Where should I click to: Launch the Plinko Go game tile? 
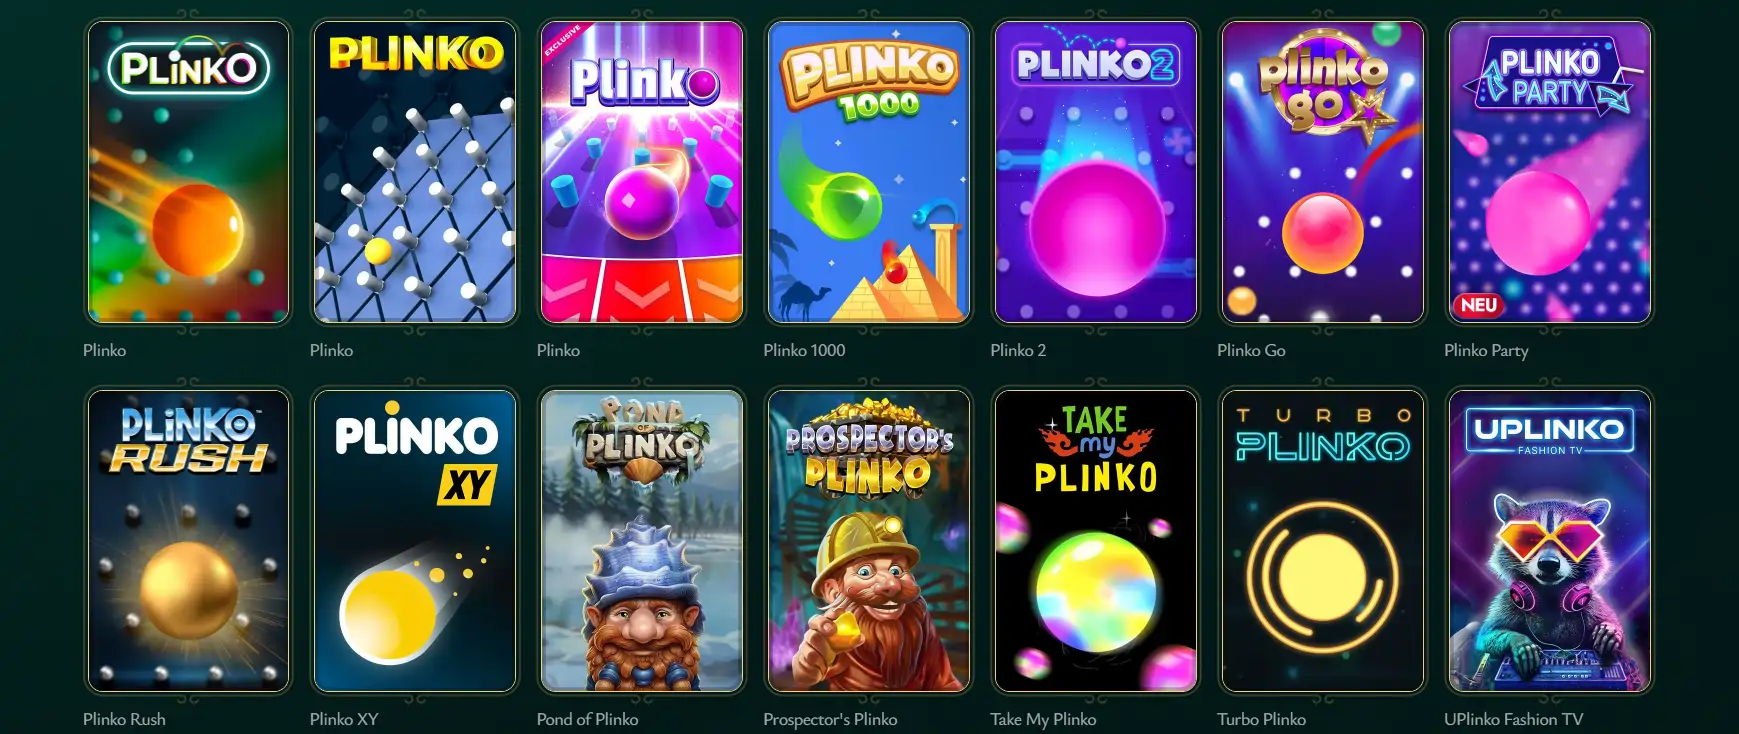point(1322,172)
